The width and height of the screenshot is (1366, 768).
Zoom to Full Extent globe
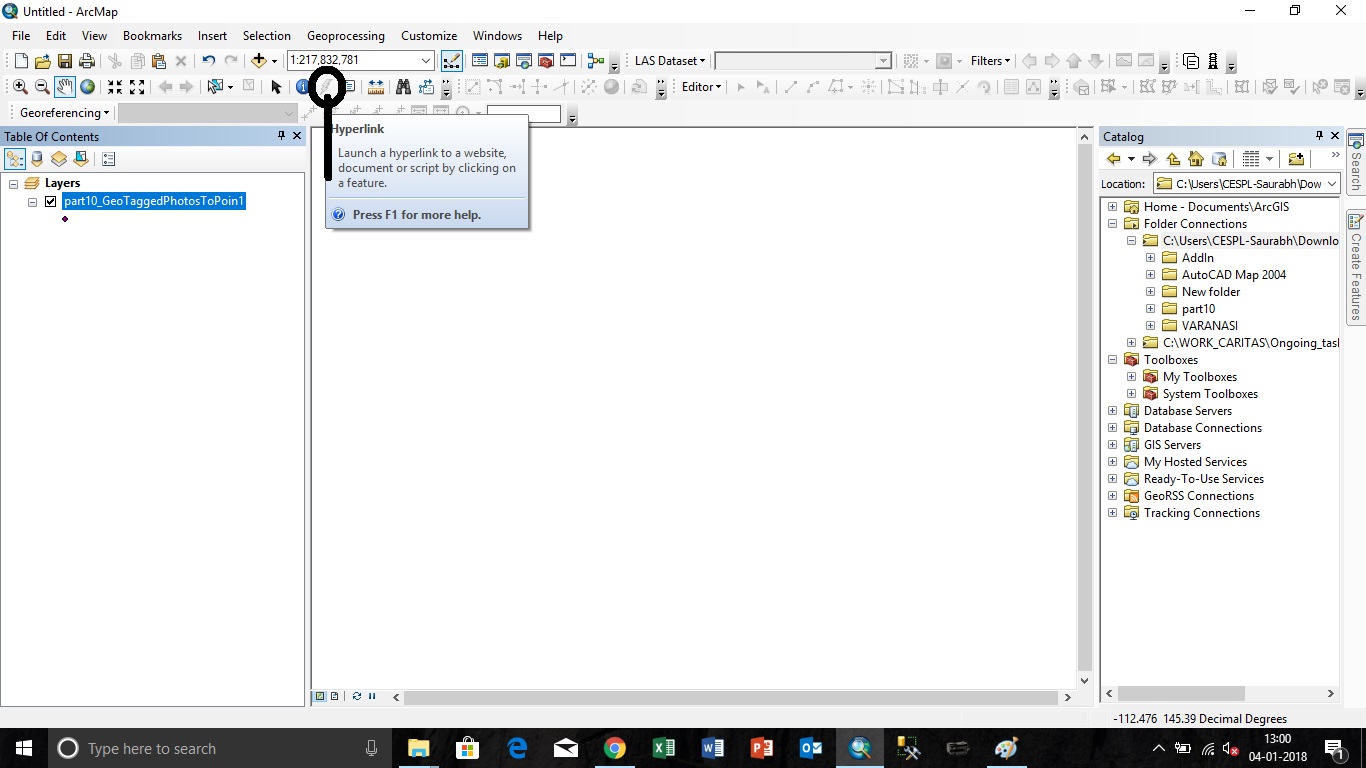tap(88, 87)
